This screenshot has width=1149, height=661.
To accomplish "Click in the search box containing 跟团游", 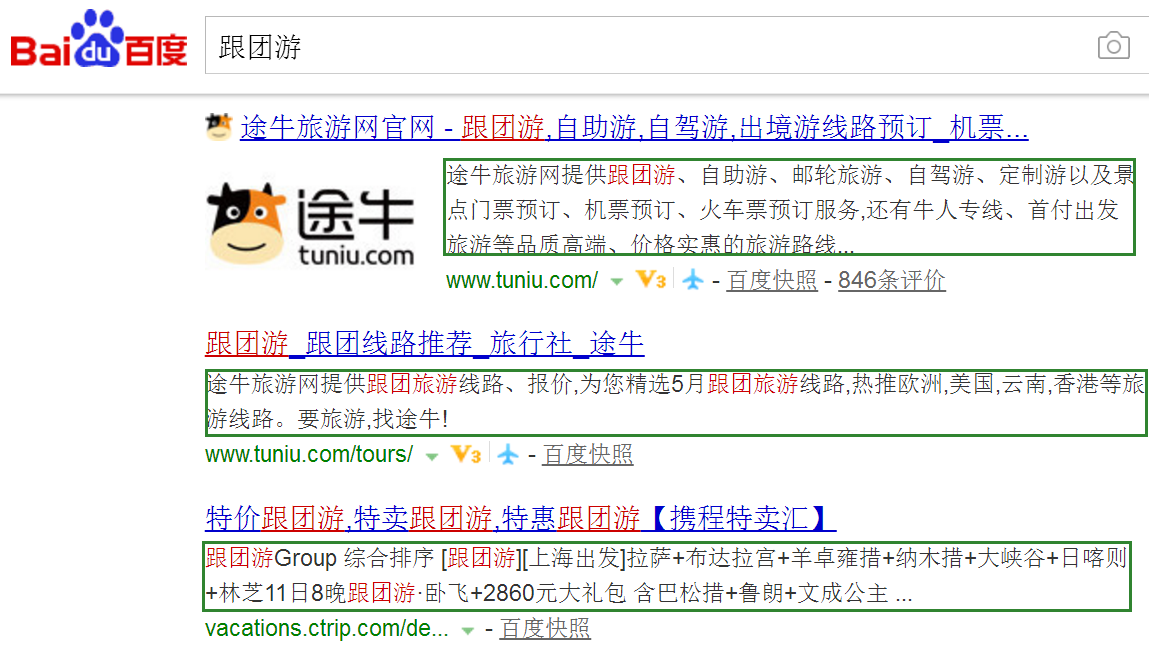I will click(x=640, y=47).
